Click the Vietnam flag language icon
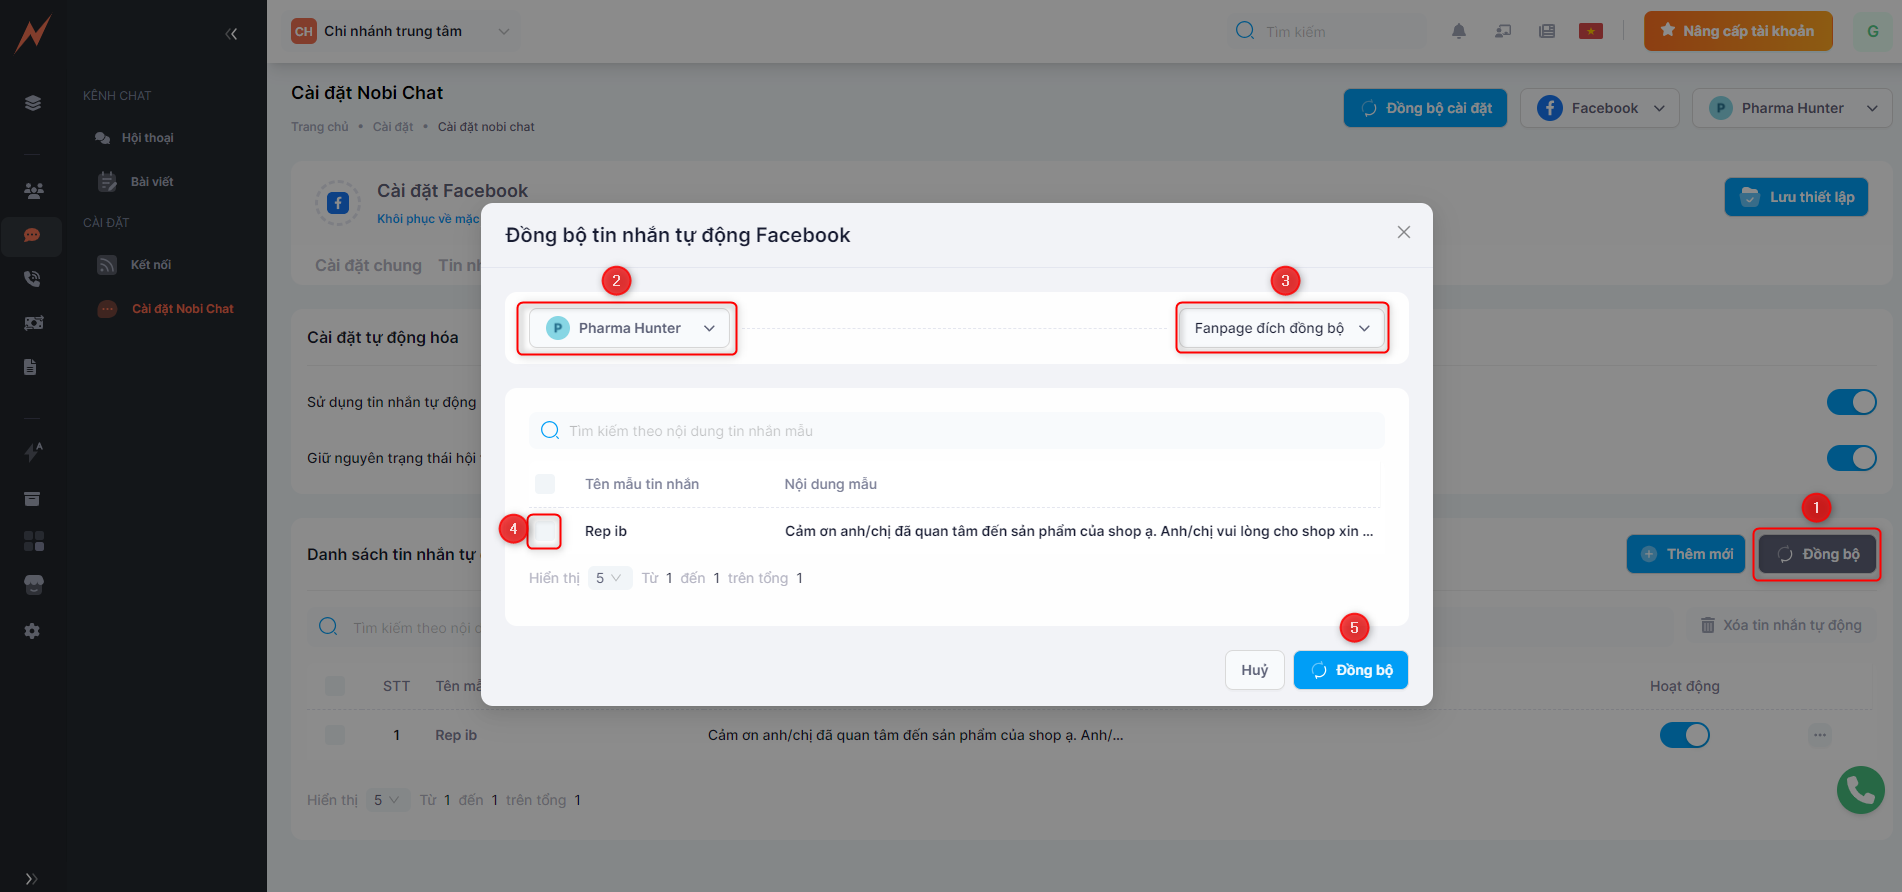This screenshot has width=1902, height=892. click(1590, 31)
